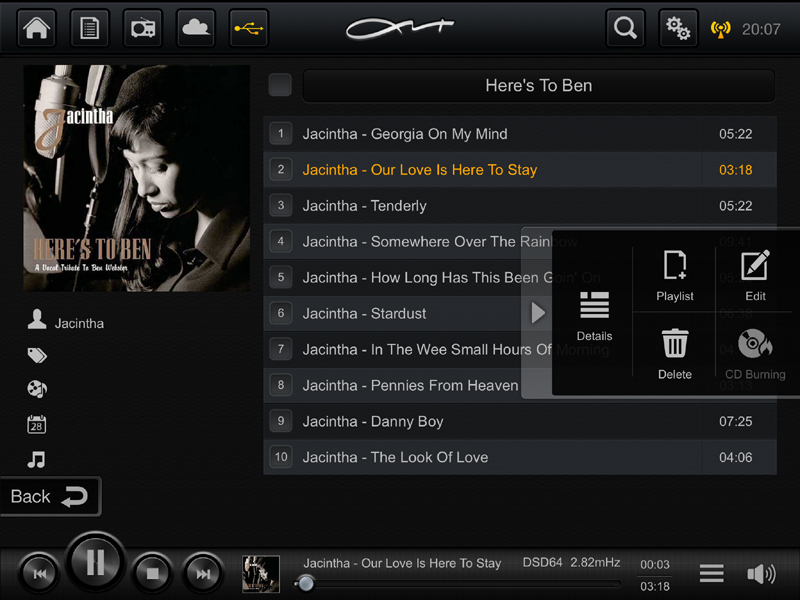The image size is (800, 600).
Task: Choose Playlist in the popup menu
Action: 674,276
